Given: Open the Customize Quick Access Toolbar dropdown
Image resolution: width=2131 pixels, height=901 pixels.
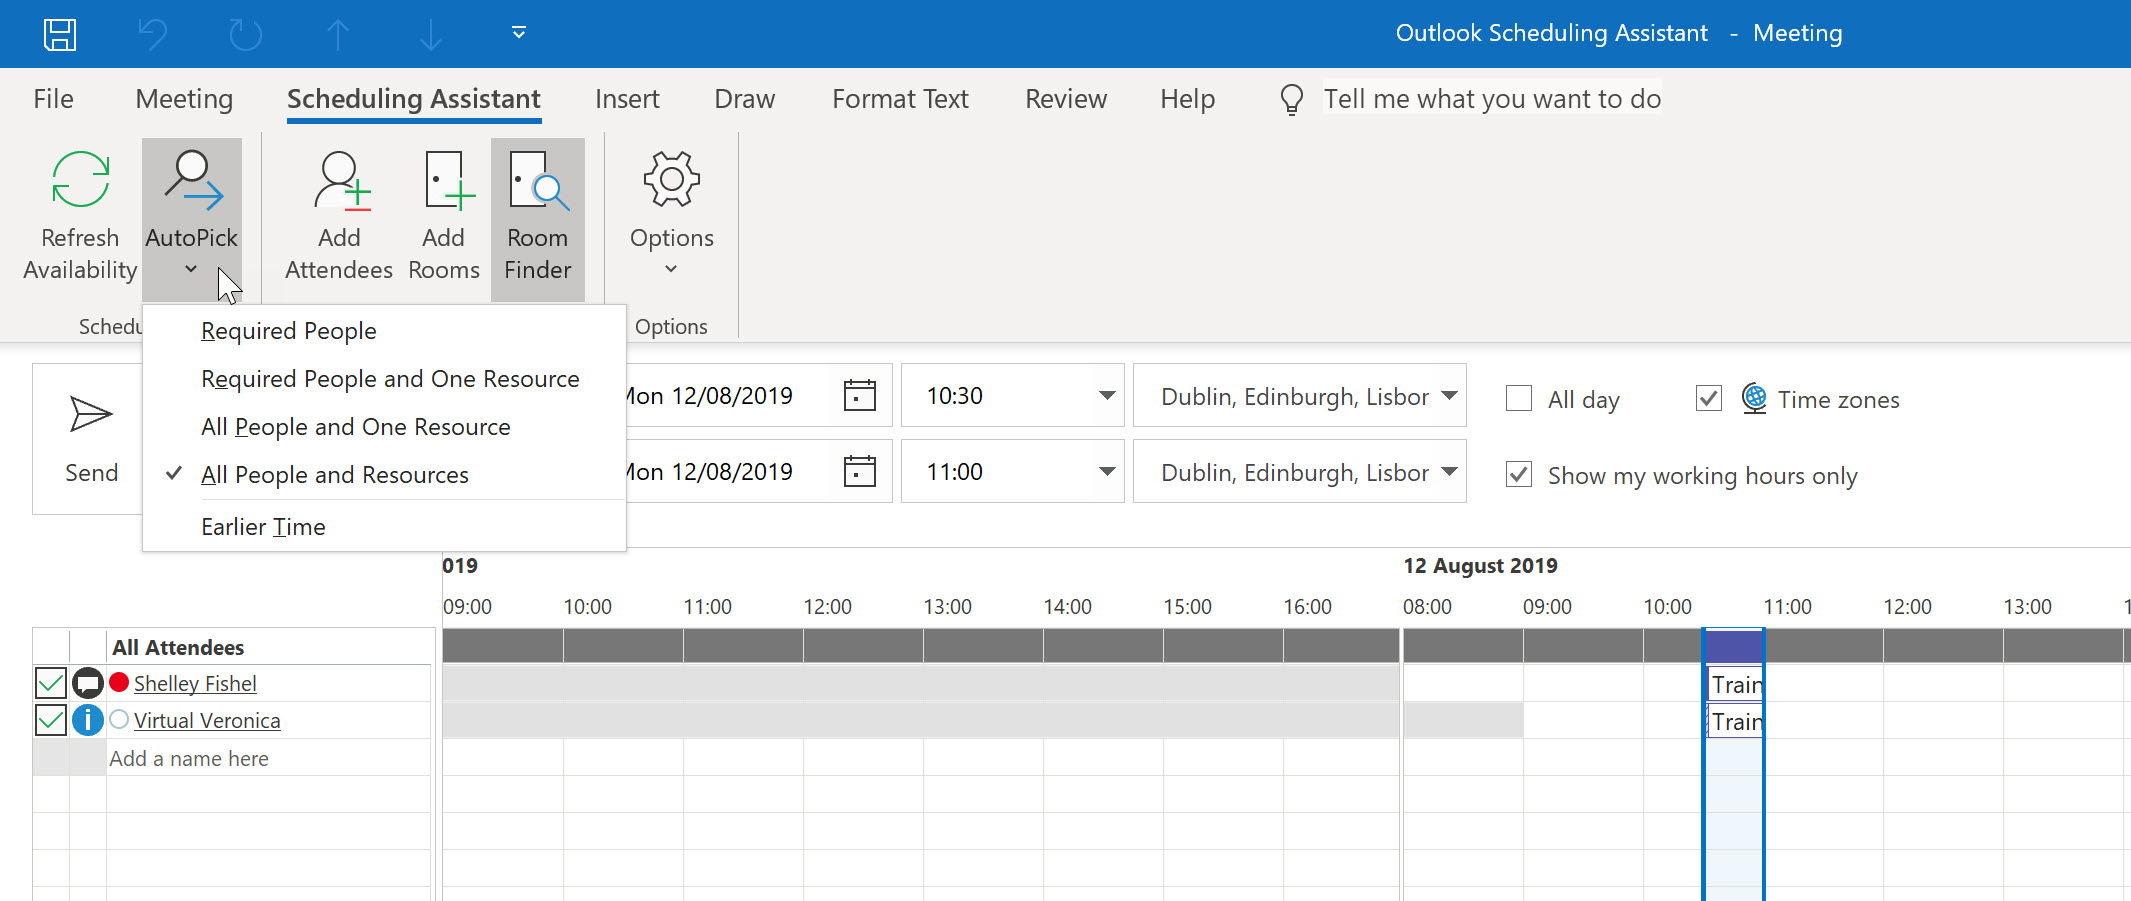Looking at the screenshot, I should [x=519, y=33].
